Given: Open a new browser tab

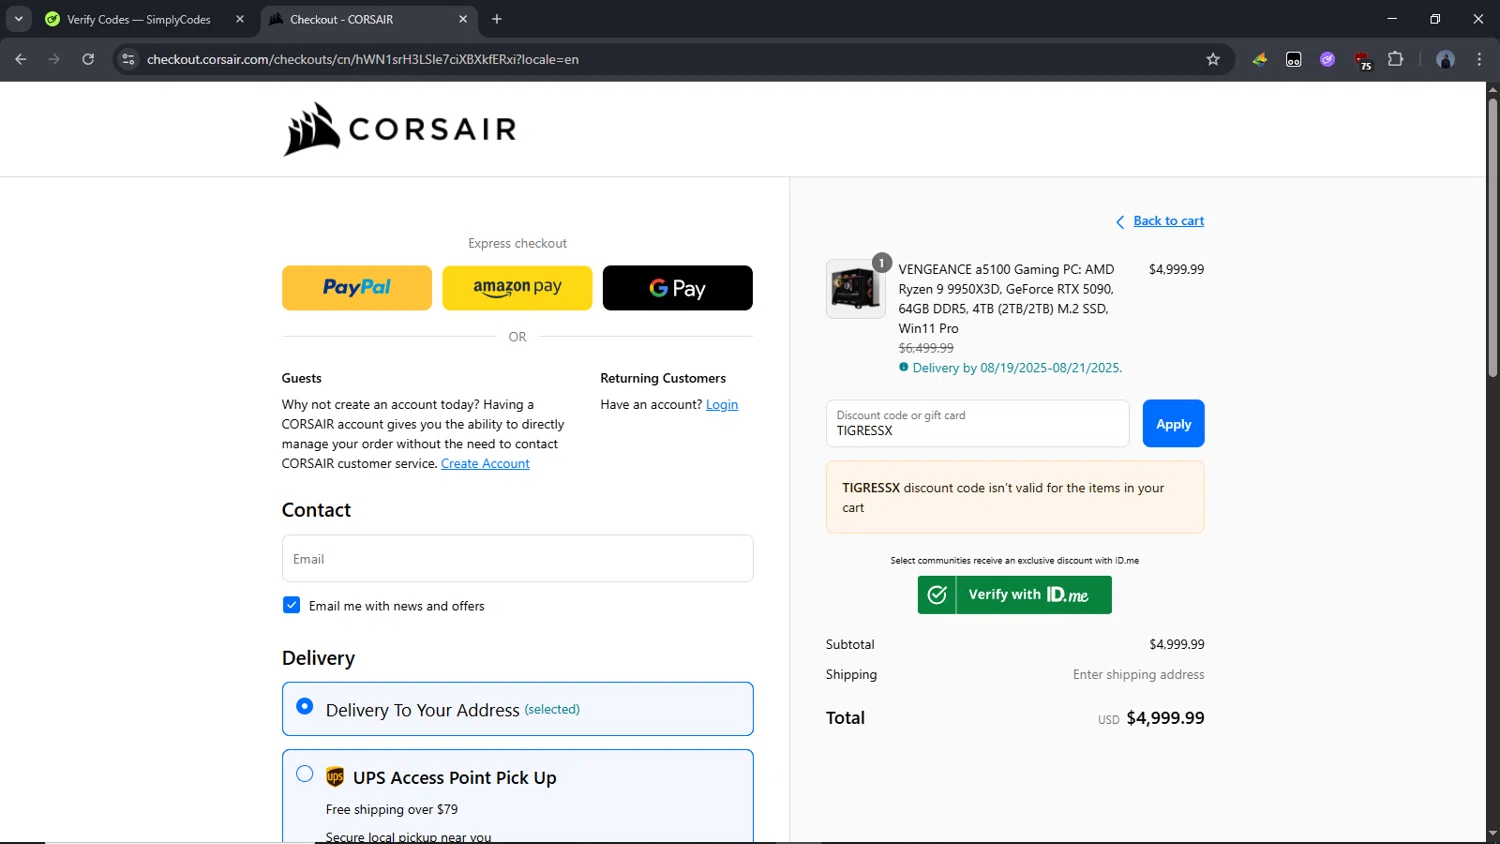Looking at the screenshot, I should 497,19.
